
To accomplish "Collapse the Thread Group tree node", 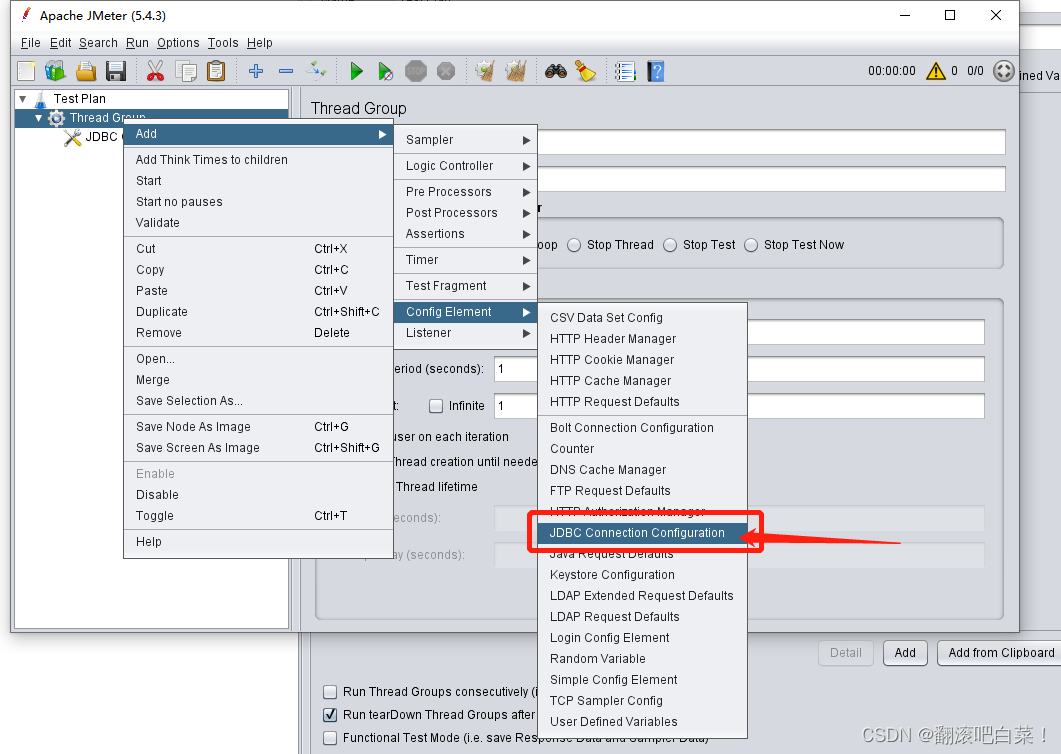I will pos(39,118).
